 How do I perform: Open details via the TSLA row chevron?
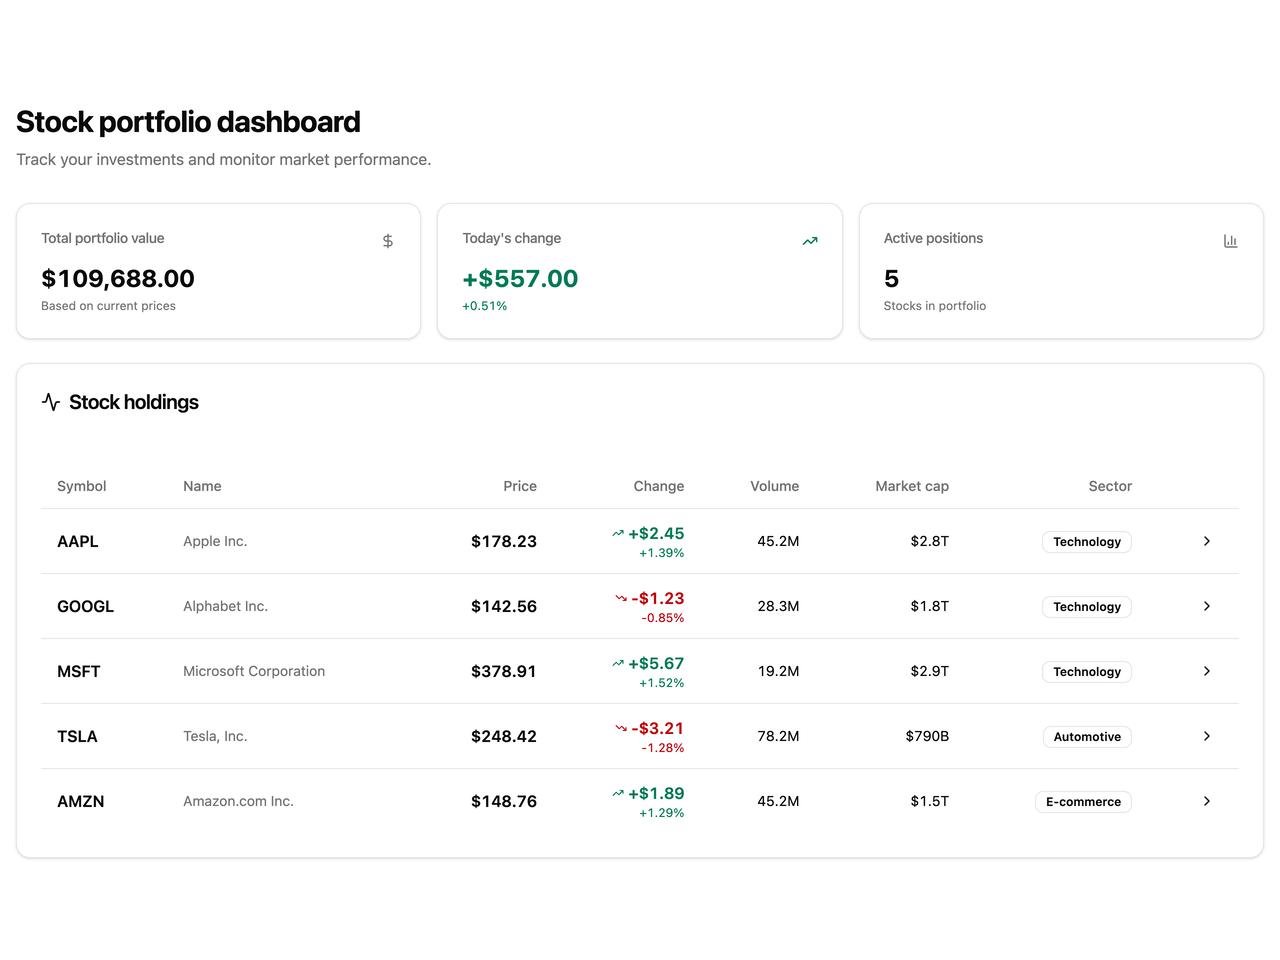1207,736
